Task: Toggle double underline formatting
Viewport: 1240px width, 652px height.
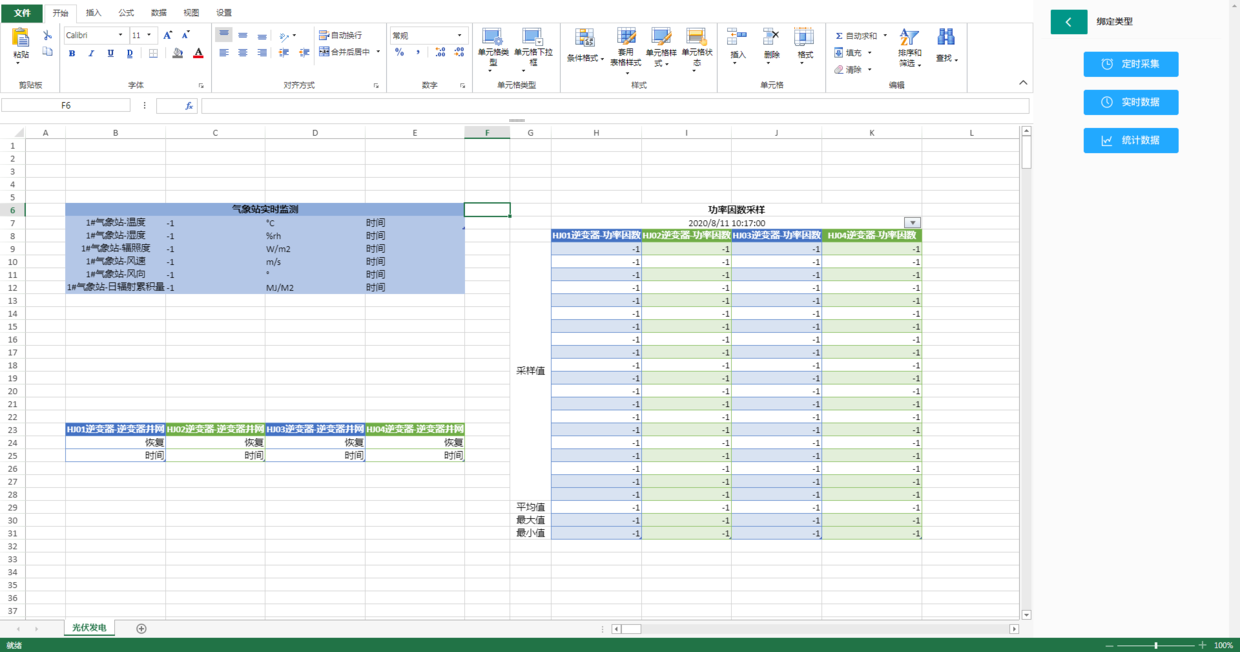Action: (130, 53)
